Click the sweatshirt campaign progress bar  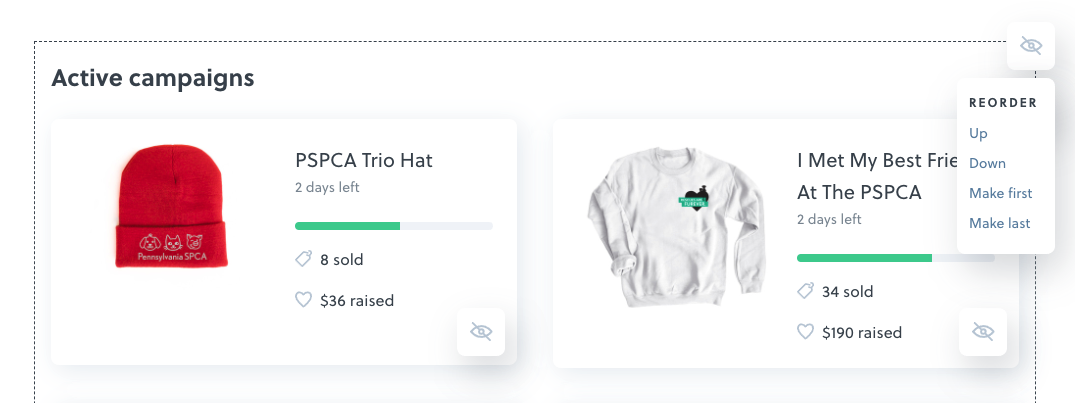895,258
